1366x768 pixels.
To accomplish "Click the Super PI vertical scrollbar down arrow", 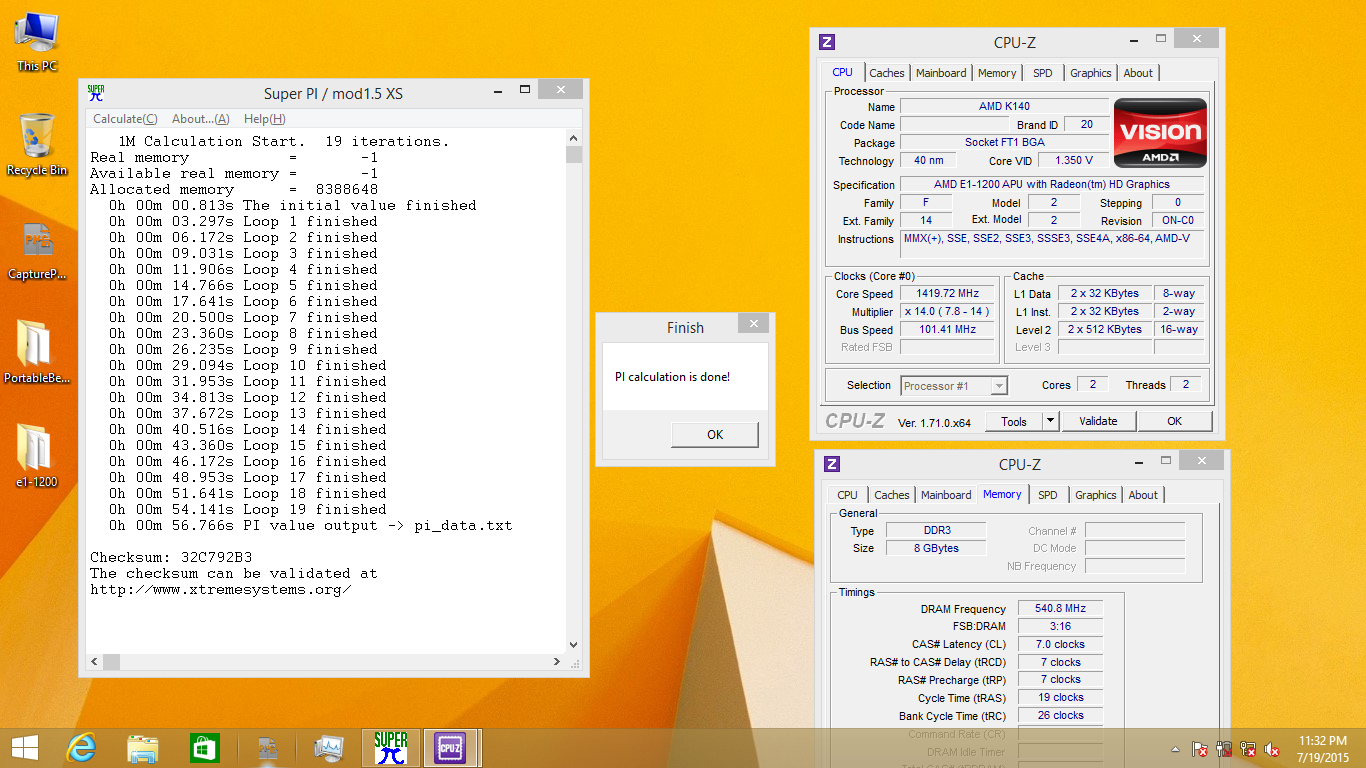I will click(x=574, y=645).
